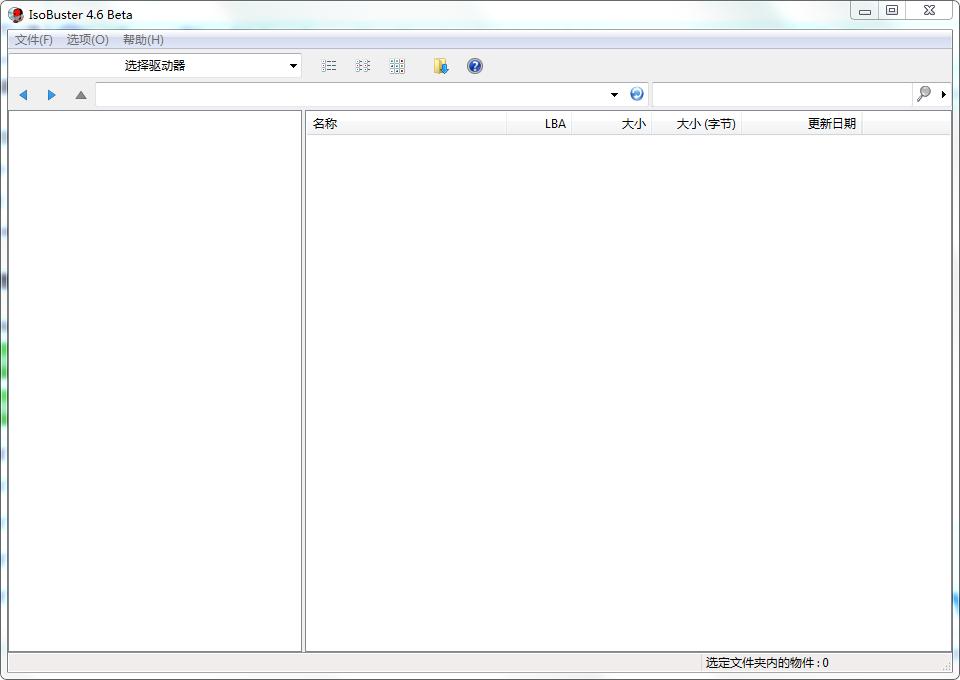The height and width of the screenshot is (680, 960).
Task: Expand search options arrow next to magnifier
Action: pyautogui.click(x=943, y=95)
